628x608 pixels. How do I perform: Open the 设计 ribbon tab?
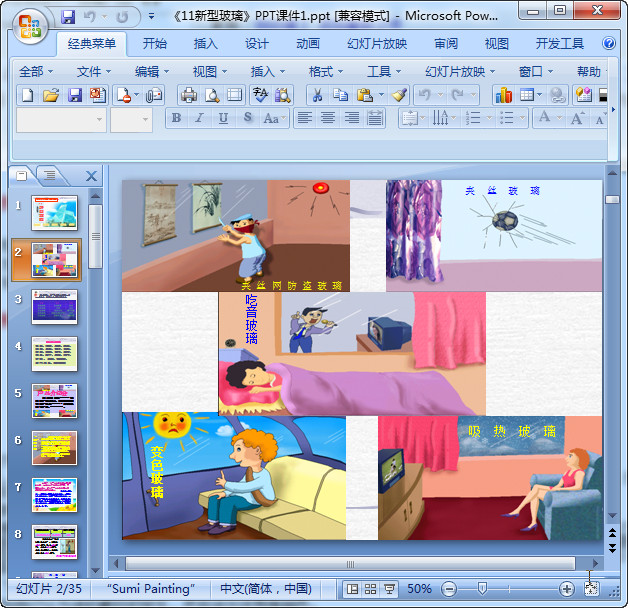[x=257, y=43]
